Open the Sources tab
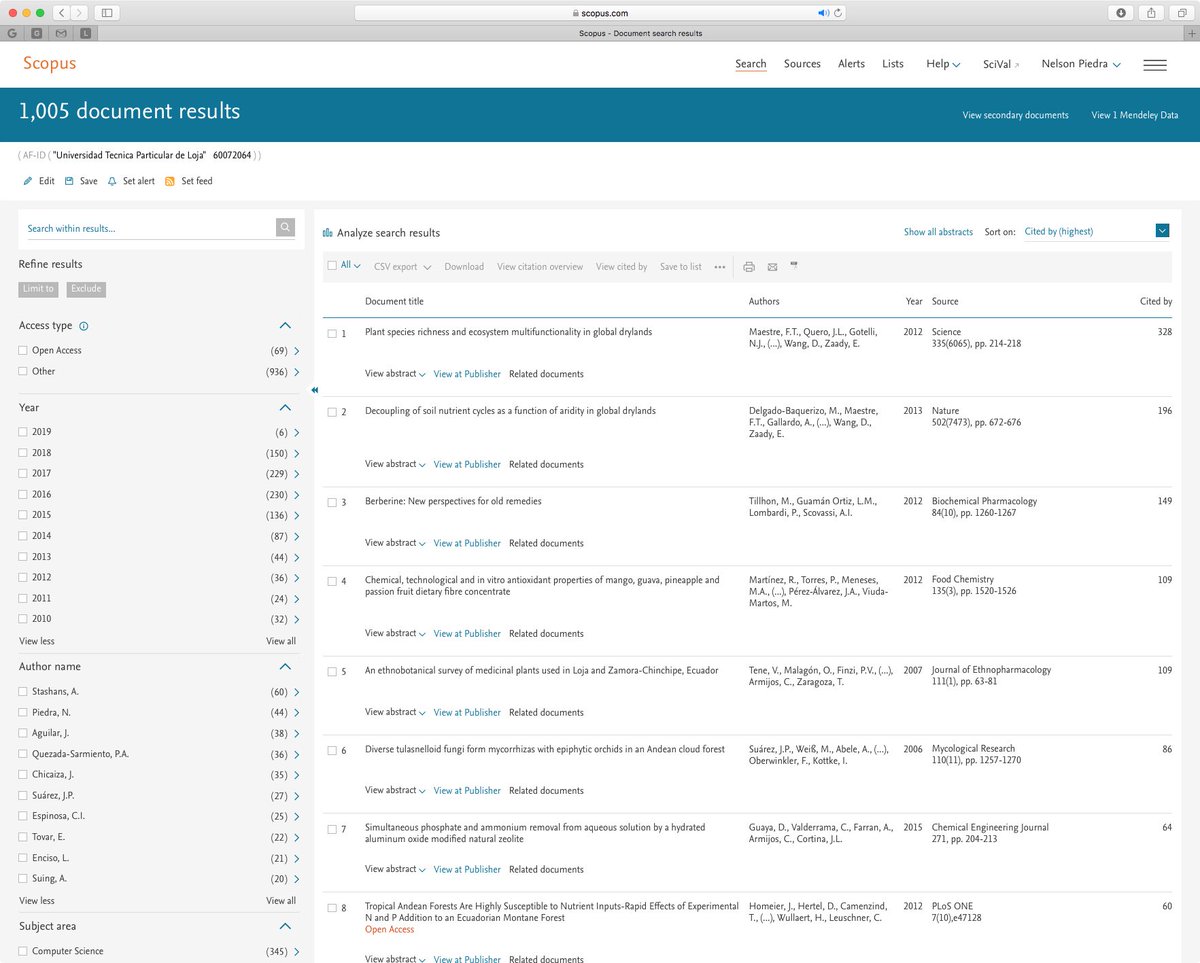This screenshot has width=1200, height=963. pos(802,64)
